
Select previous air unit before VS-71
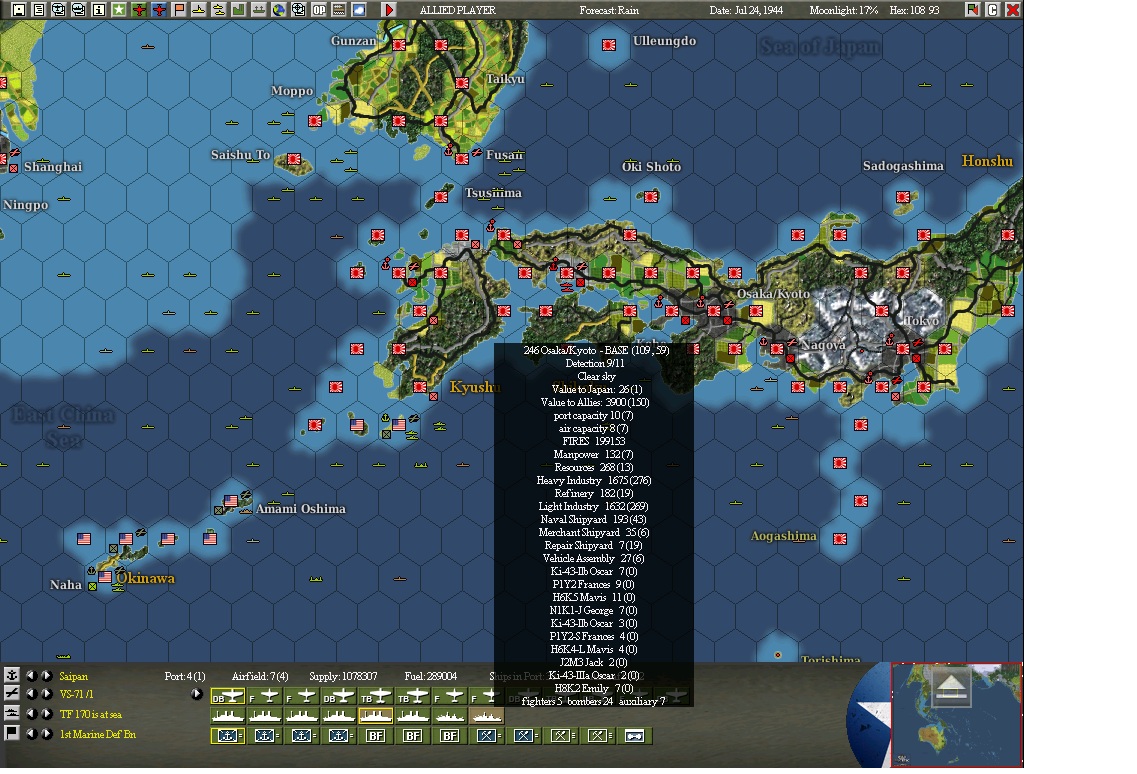pyautogui.click(x=30, y=694)
